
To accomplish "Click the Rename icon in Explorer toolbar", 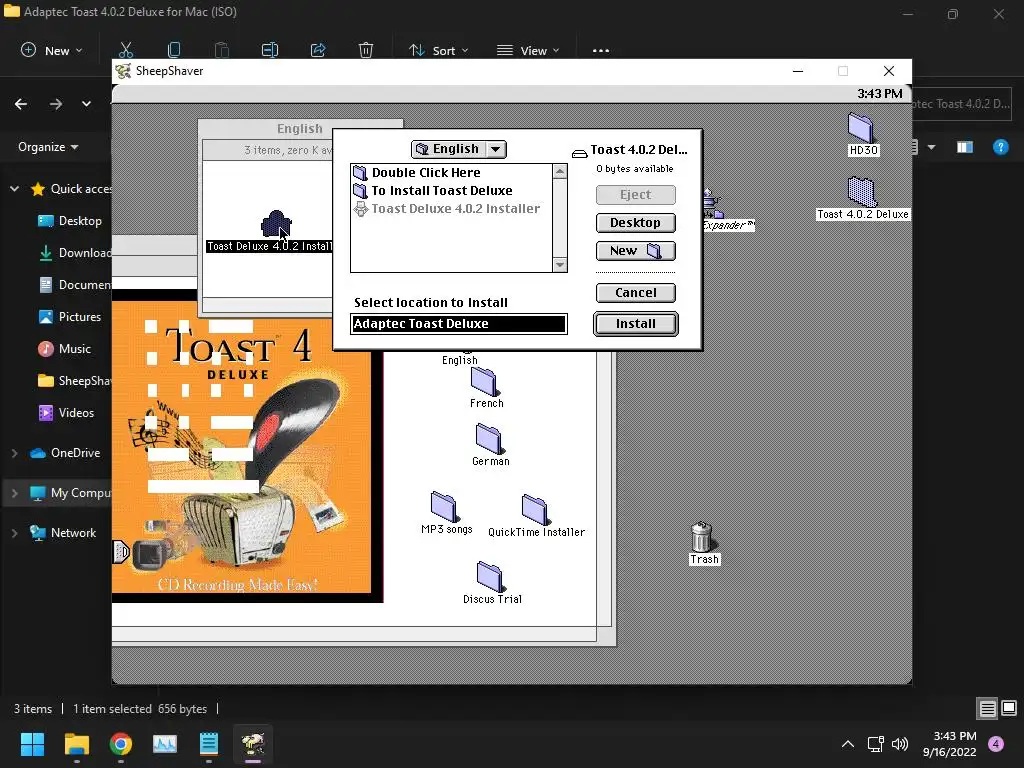I will [270, 50].
